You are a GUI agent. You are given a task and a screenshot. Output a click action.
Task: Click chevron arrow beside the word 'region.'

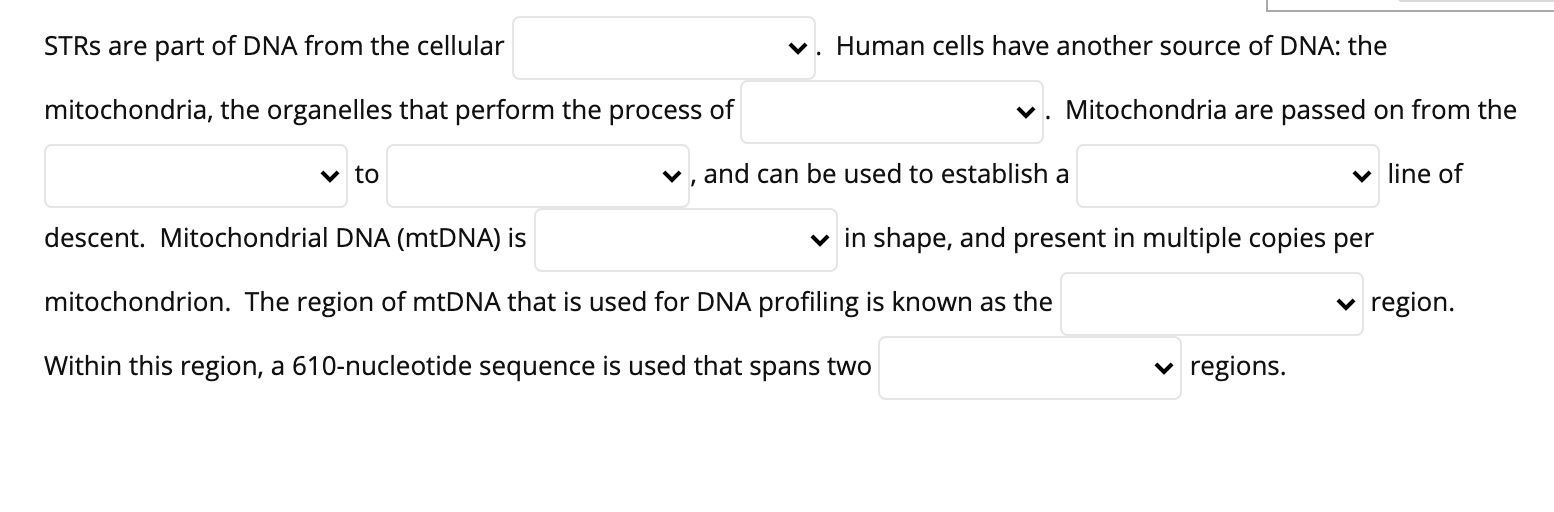tap(1344, 303)
